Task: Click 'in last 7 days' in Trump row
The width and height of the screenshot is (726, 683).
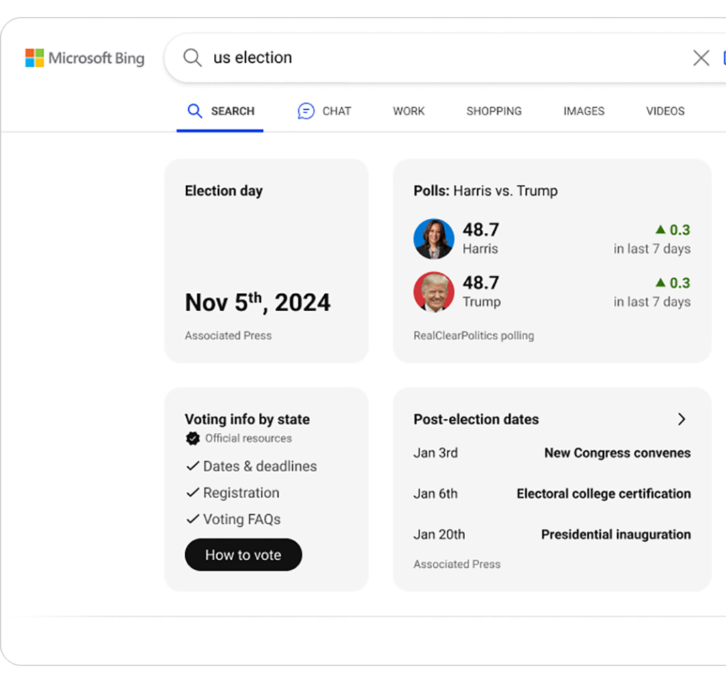Action: pyautogui.click(x=652, y=301)
